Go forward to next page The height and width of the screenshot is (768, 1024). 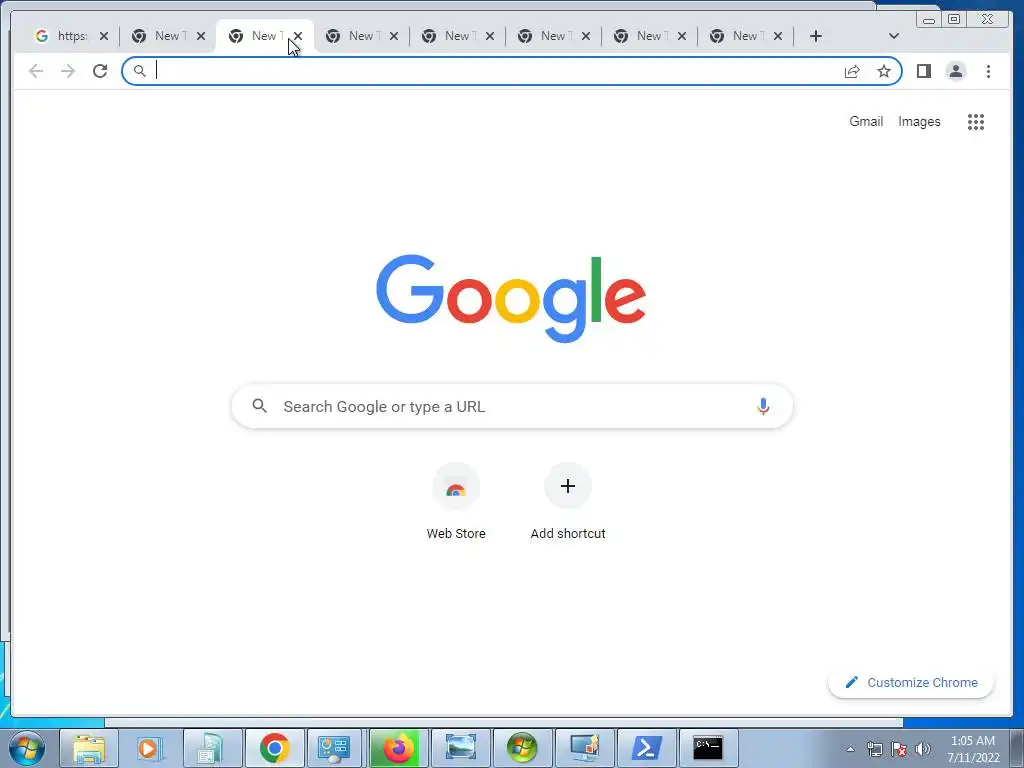[x=68, y=71]
